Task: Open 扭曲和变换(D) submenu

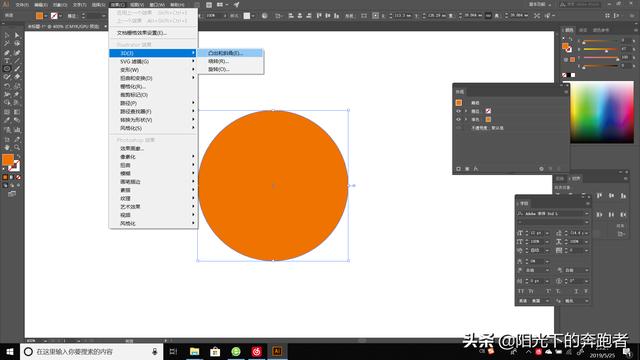Action: (x=153, y=78)
